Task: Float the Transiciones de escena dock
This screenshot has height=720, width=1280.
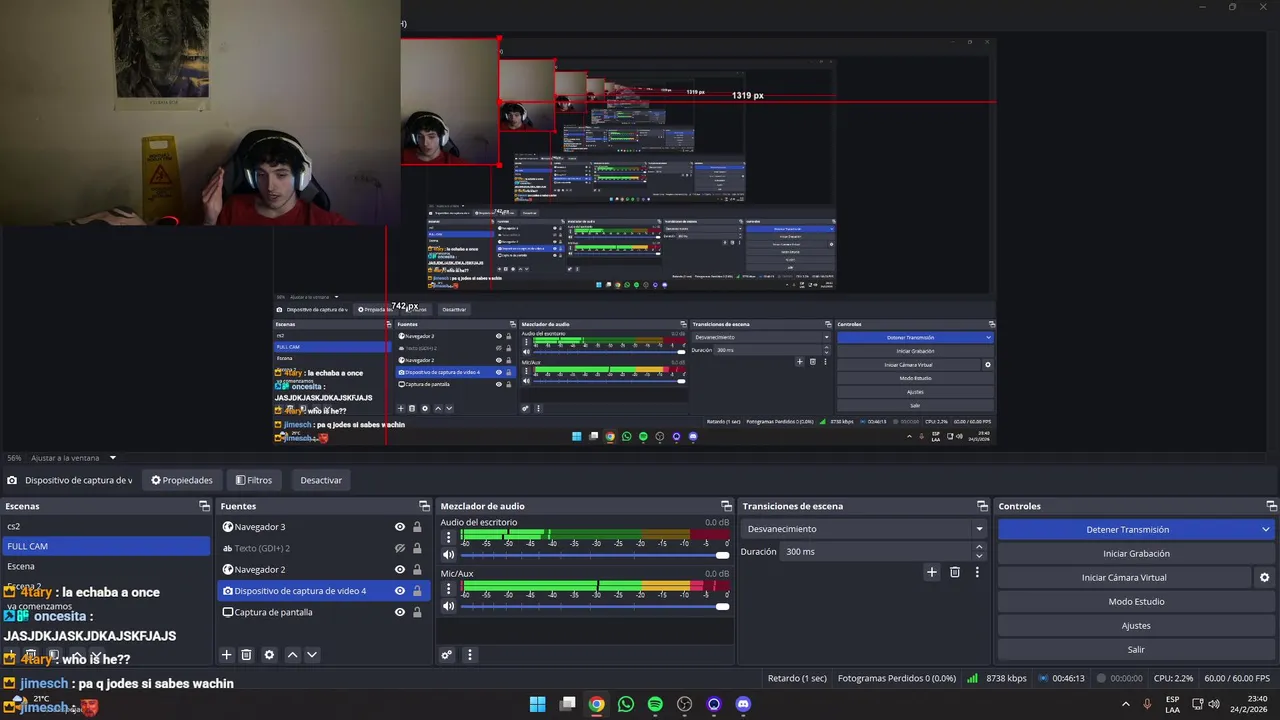Action: pyautogui.click(x=982, y=506)
